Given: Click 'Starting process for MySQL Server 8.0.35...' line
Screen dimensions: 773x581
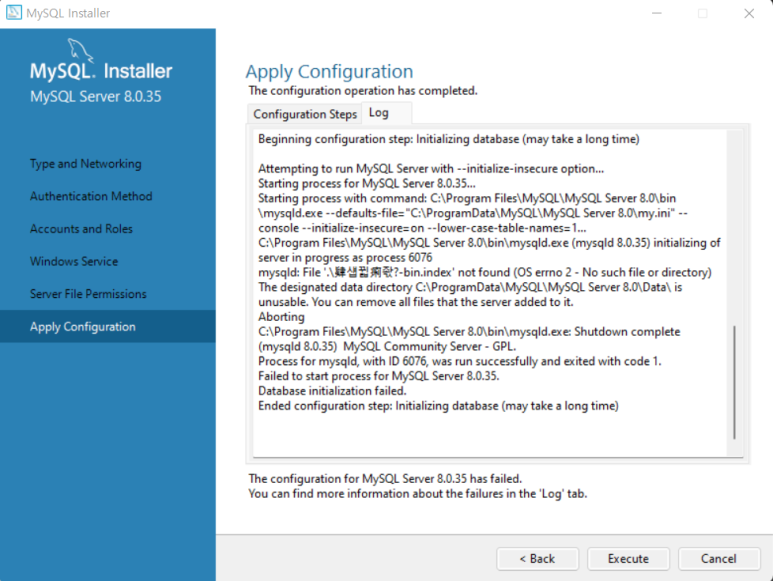Looking at the screenshot, I should coord(367,183).
